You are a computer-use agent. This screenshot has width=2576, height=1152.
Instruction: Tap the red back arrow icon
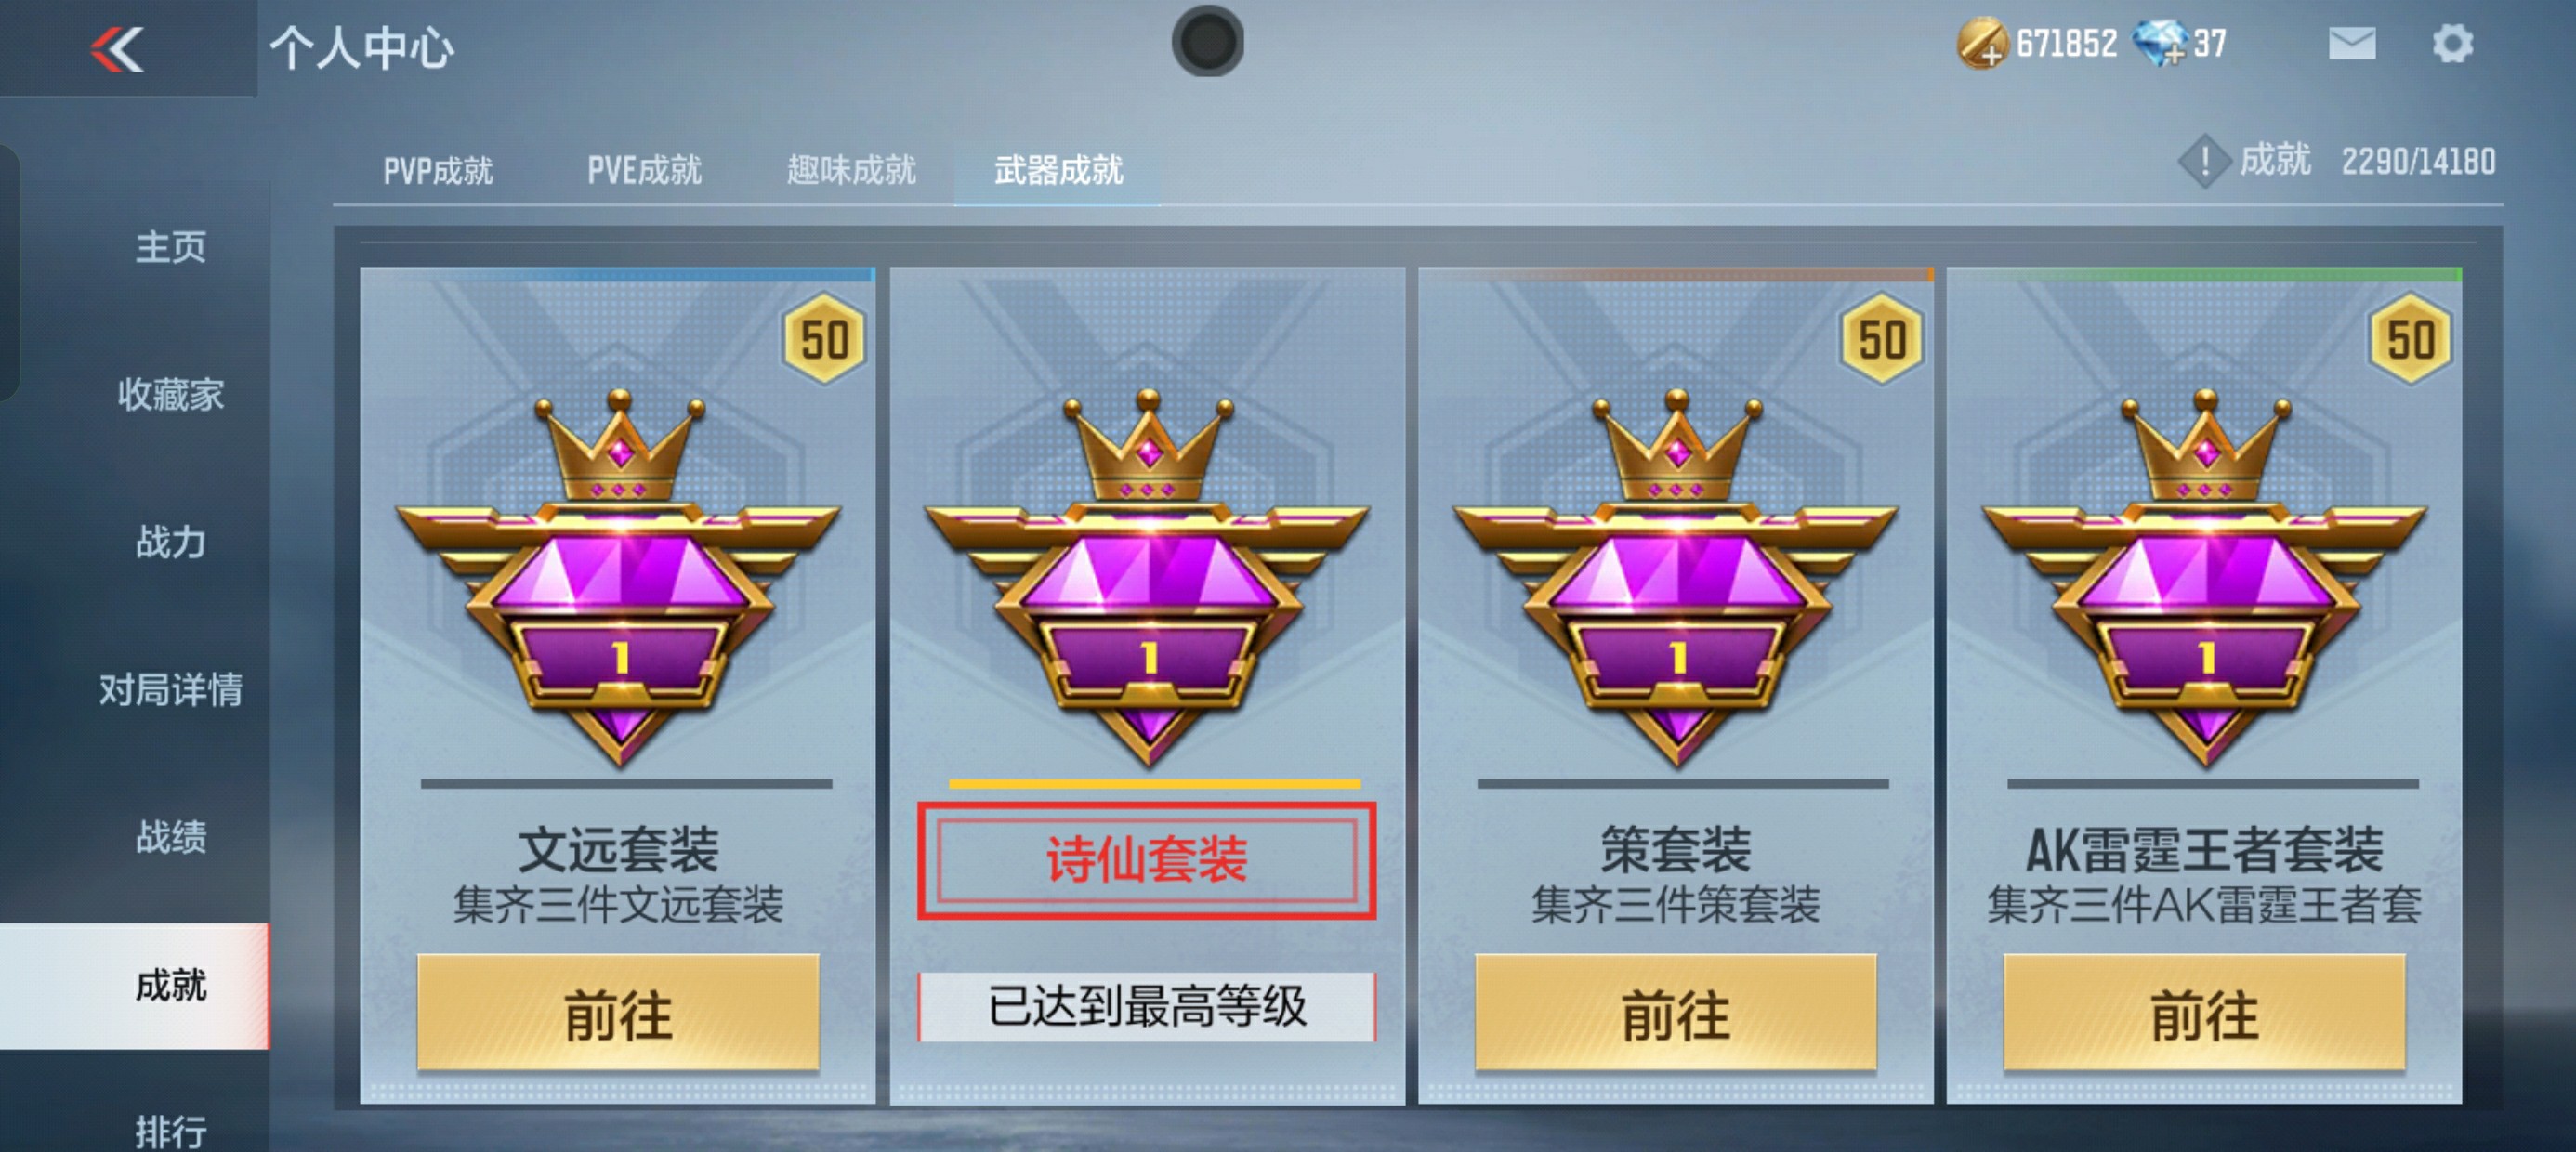click(117, 49)
